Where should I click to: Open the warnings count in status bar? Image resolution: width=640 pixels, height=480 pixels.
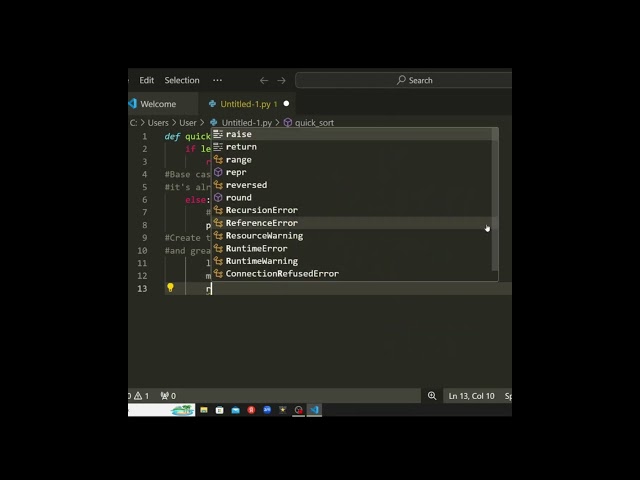[x=142, y=396]
